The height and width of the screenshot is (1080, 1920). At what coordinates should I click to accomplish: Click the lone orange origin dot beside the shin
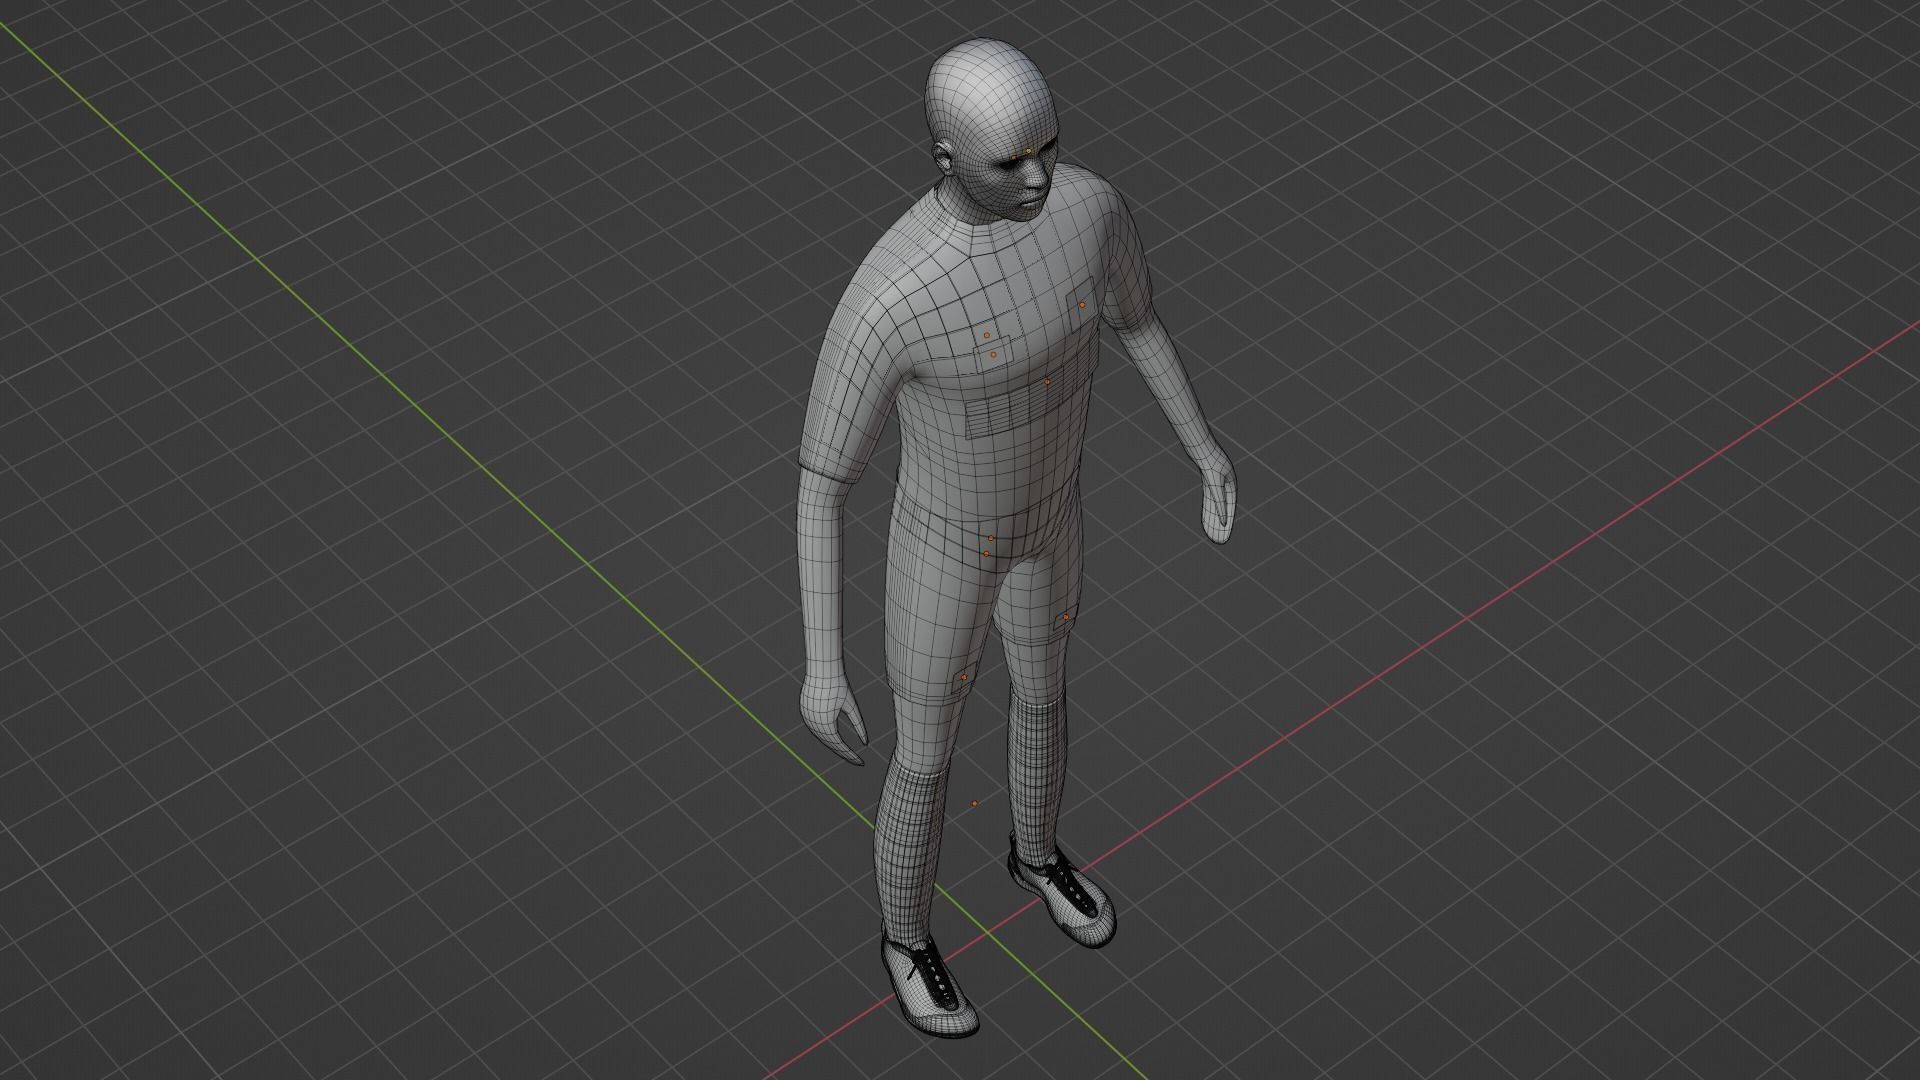pos(975,803)
